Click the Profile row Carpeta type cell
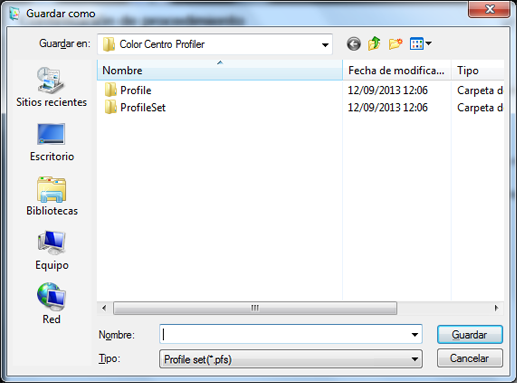Viewport: 517px width, 383px height. [x=480, y=90]
